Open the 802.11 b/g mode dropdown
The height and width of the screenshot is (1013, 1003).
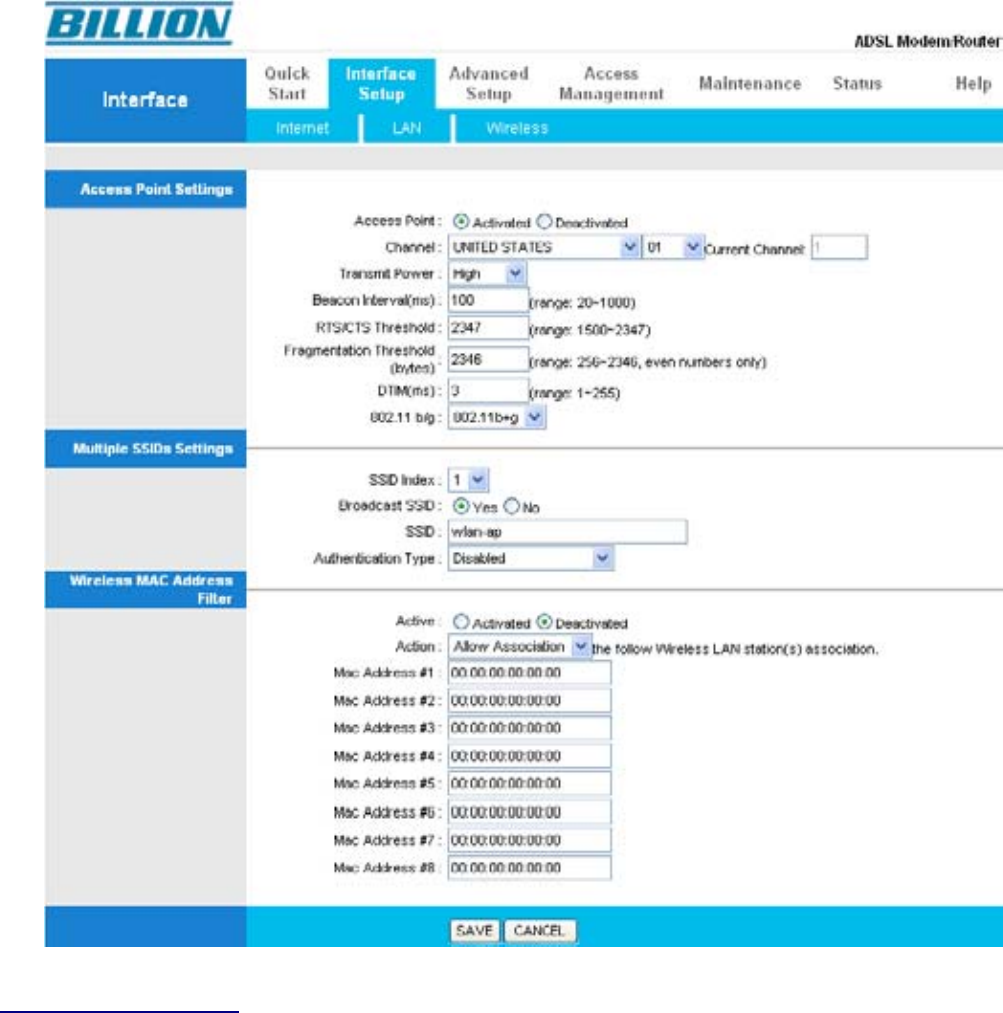[x=497, y=417]
